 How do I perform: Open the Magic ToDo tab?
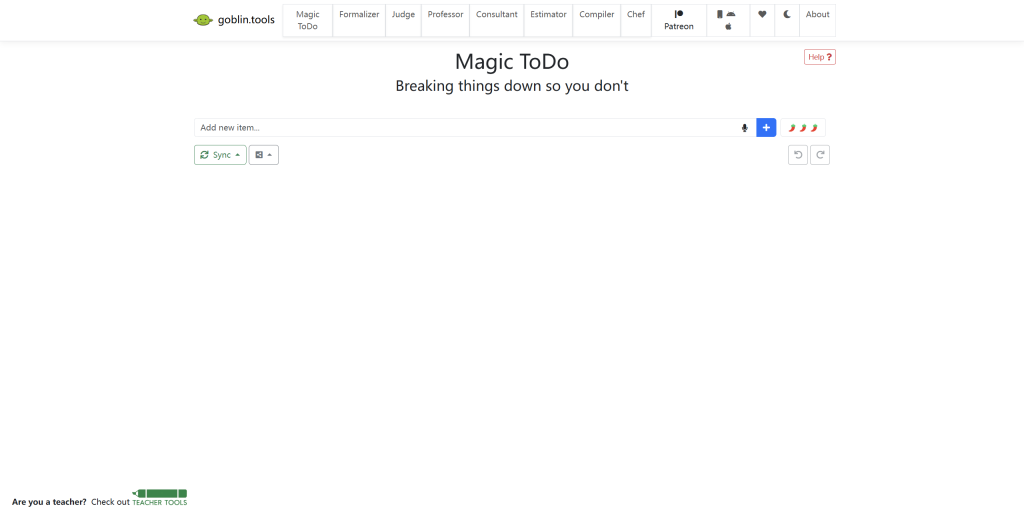click(308, 20)
